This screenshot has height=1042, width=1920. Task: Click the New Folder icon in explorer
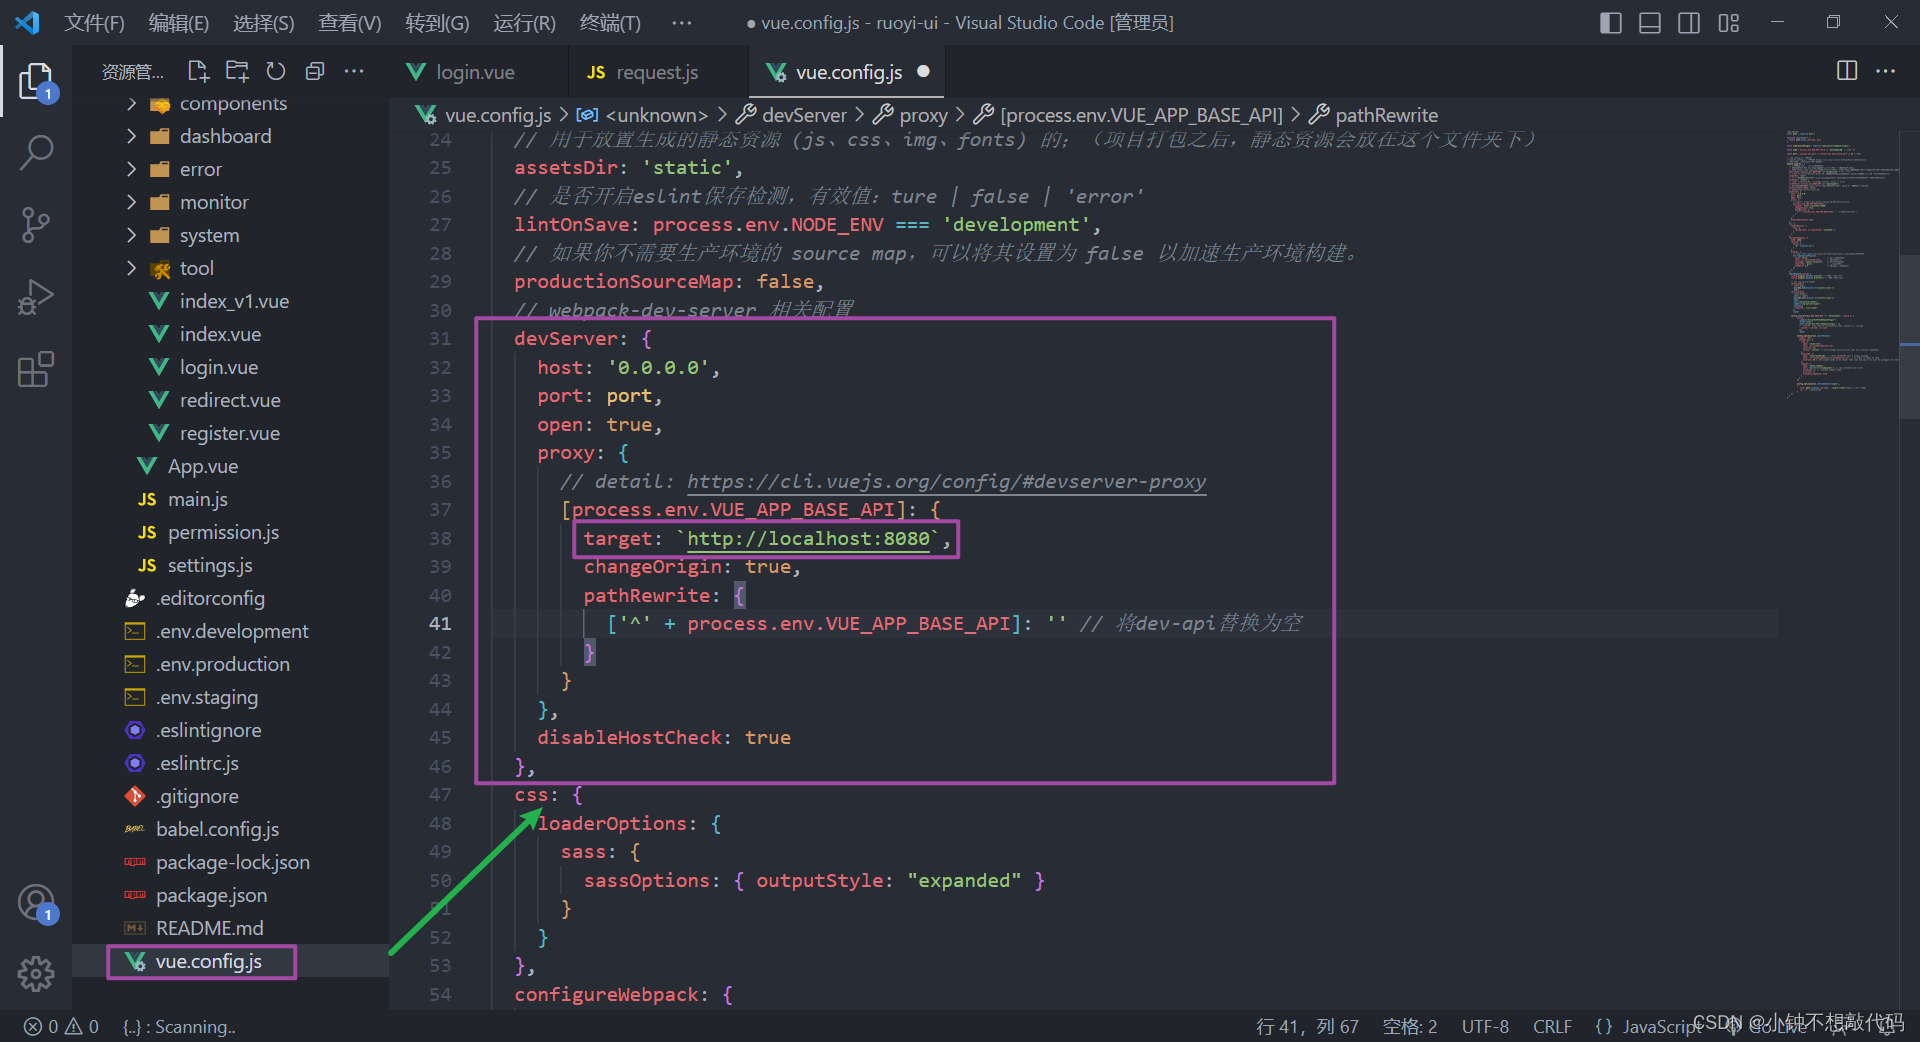[x=237, y=71]
